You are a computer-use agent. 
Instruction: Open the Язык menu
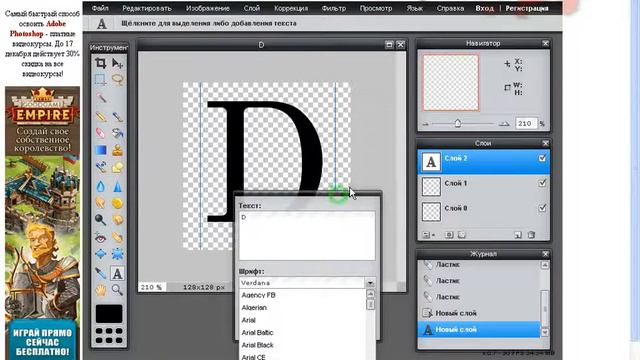[x=415, y=8]
